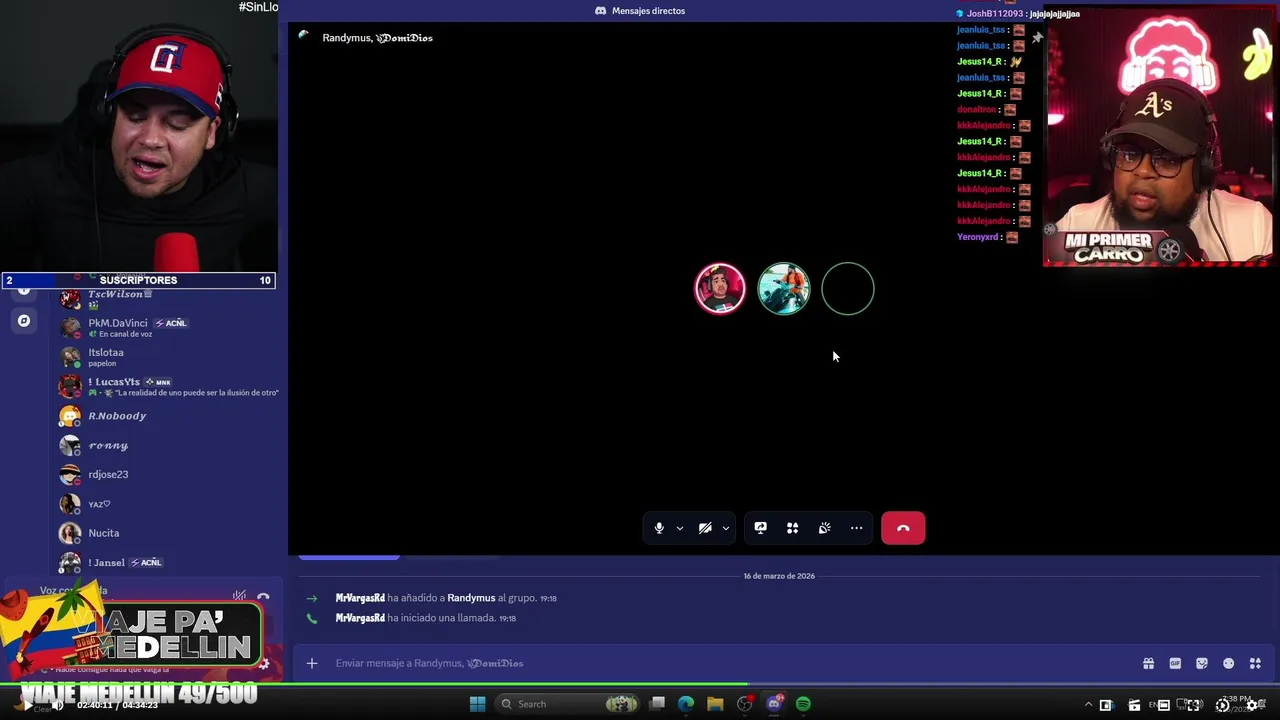Open ronny direct message
This screenshot has width=1280, height=720.
pyautogui.click(x=165, y=445)
